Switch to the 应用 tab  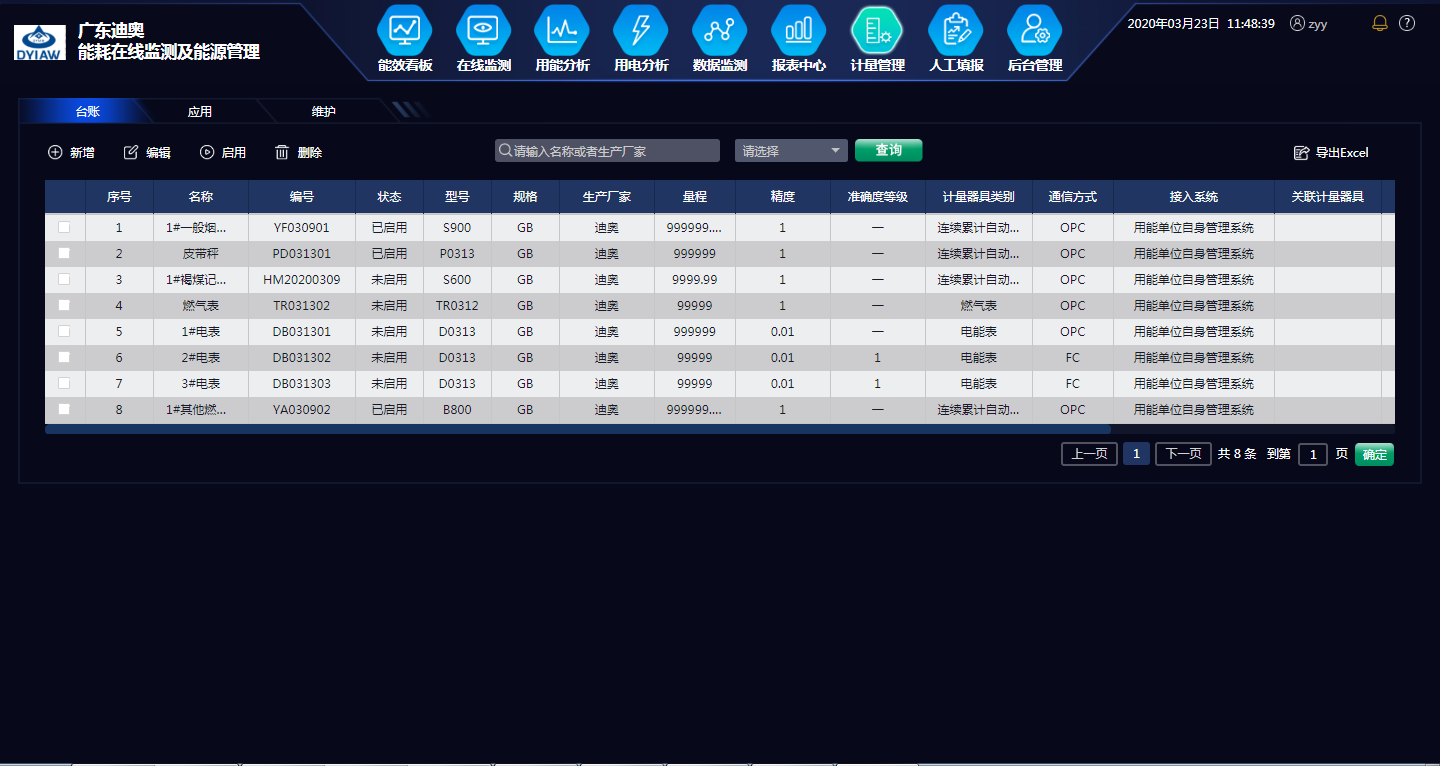200,112
